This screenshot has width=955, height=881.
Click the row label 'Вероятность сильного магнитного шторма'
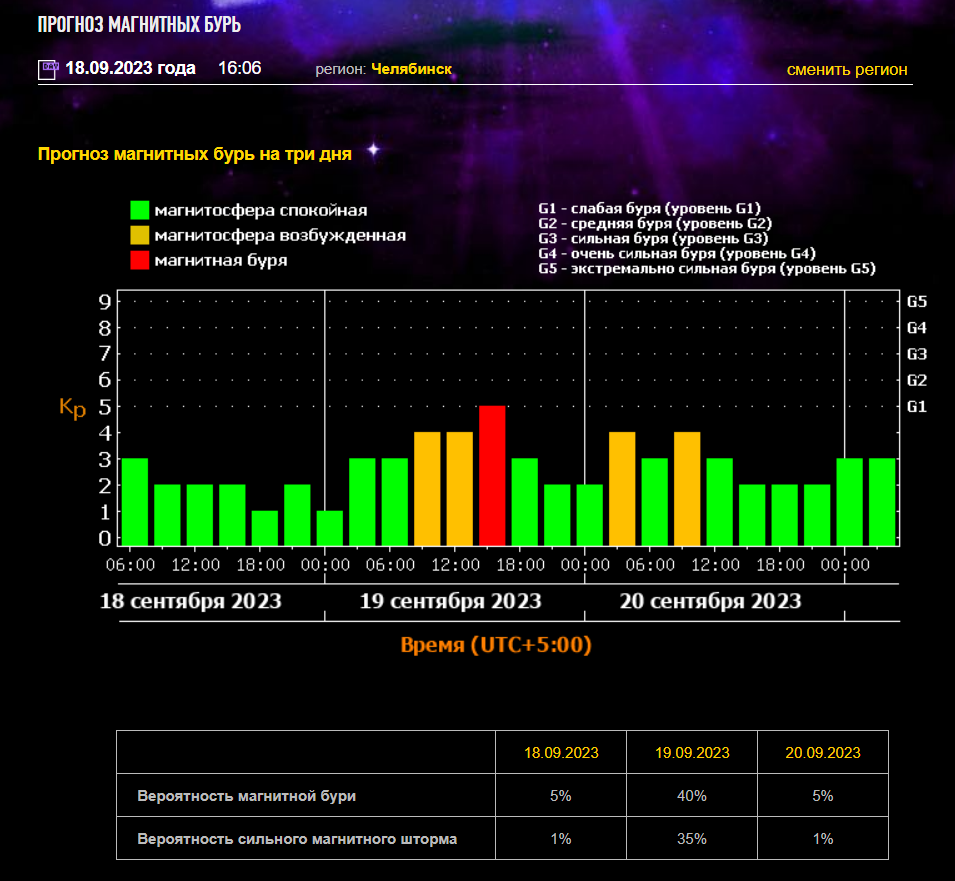pyautogui.click(x=297, y=839)
